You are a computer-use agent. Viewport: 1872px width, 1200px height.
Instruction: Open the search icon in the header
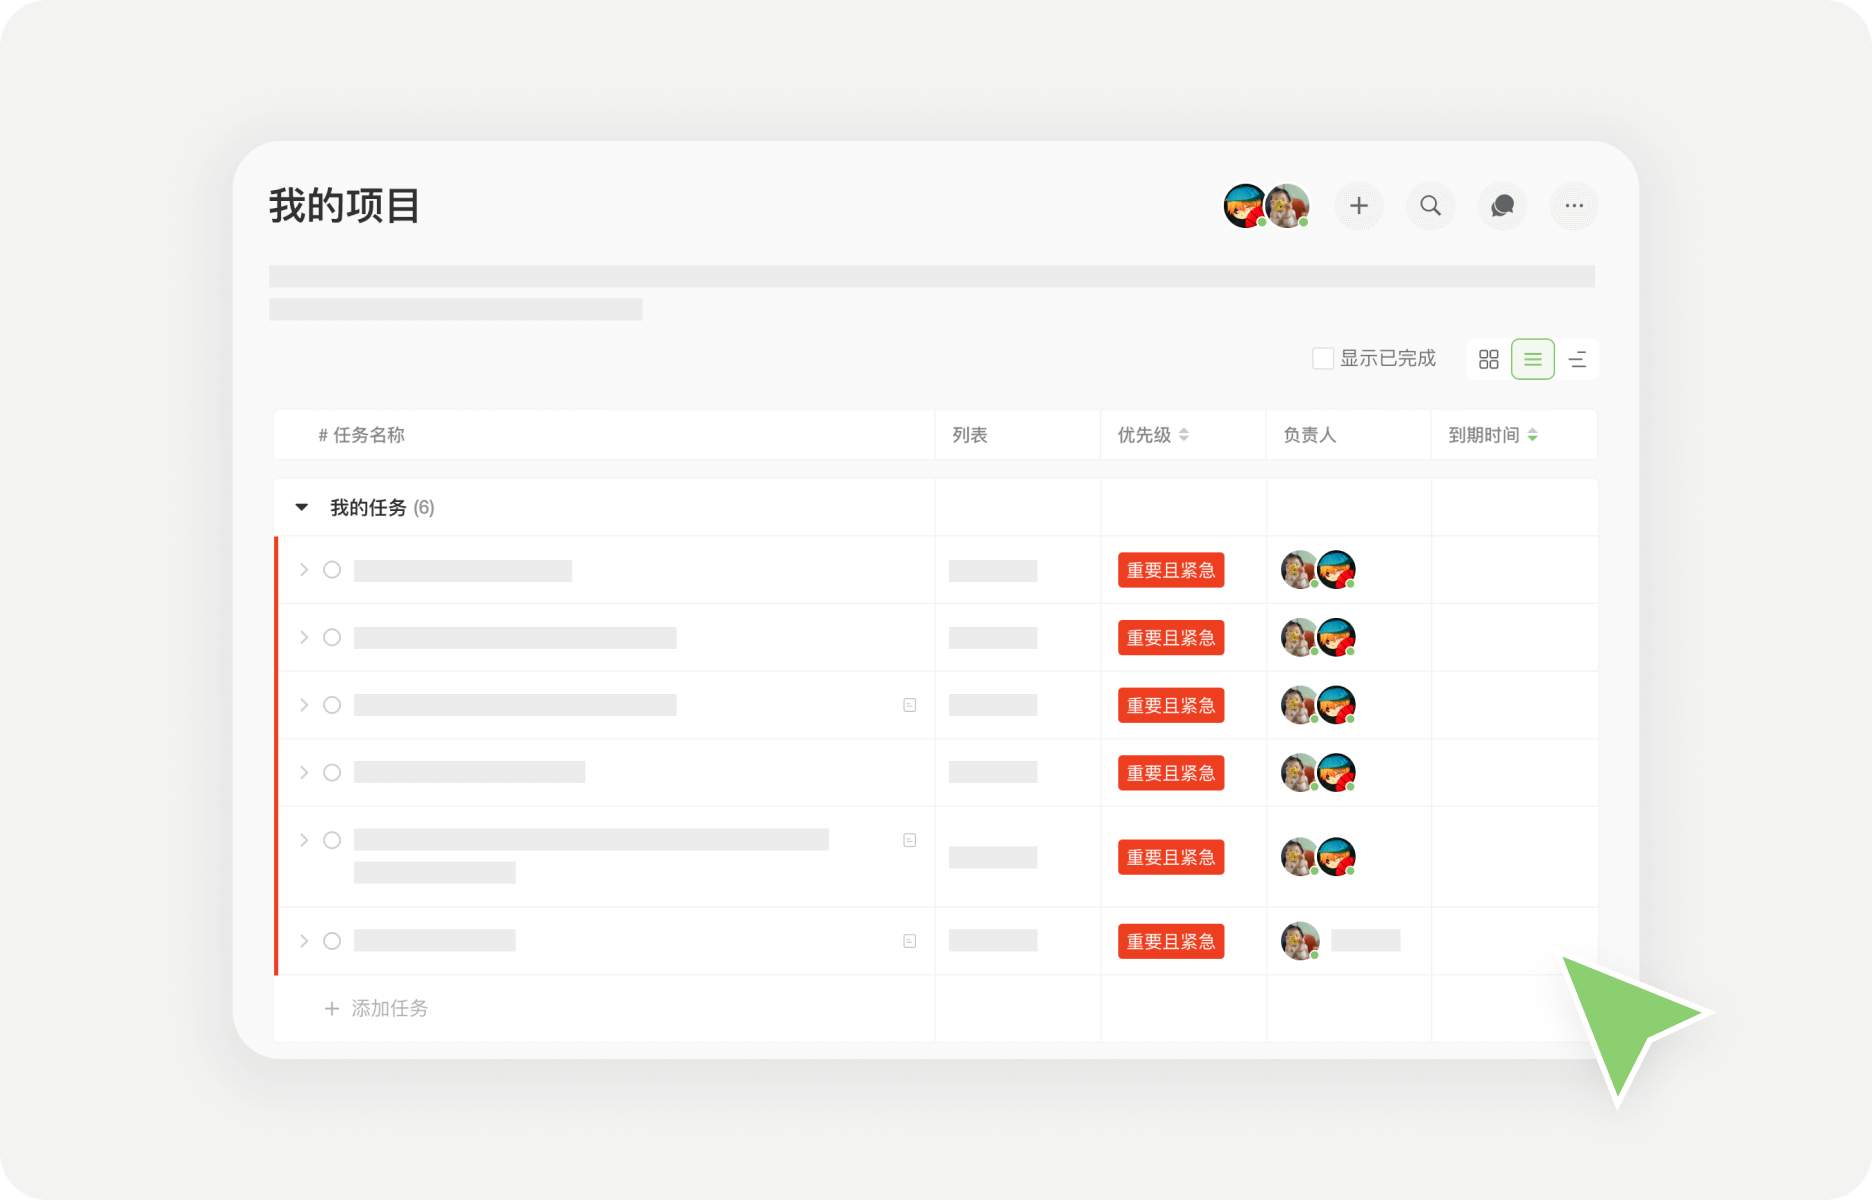point(1430,206)
